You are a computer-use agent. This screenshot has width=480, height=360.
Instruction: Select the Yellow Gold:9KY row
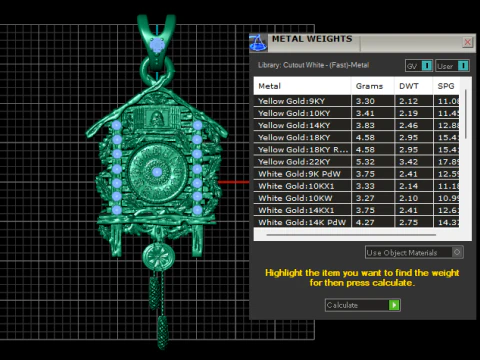click(x=356, y=101)
